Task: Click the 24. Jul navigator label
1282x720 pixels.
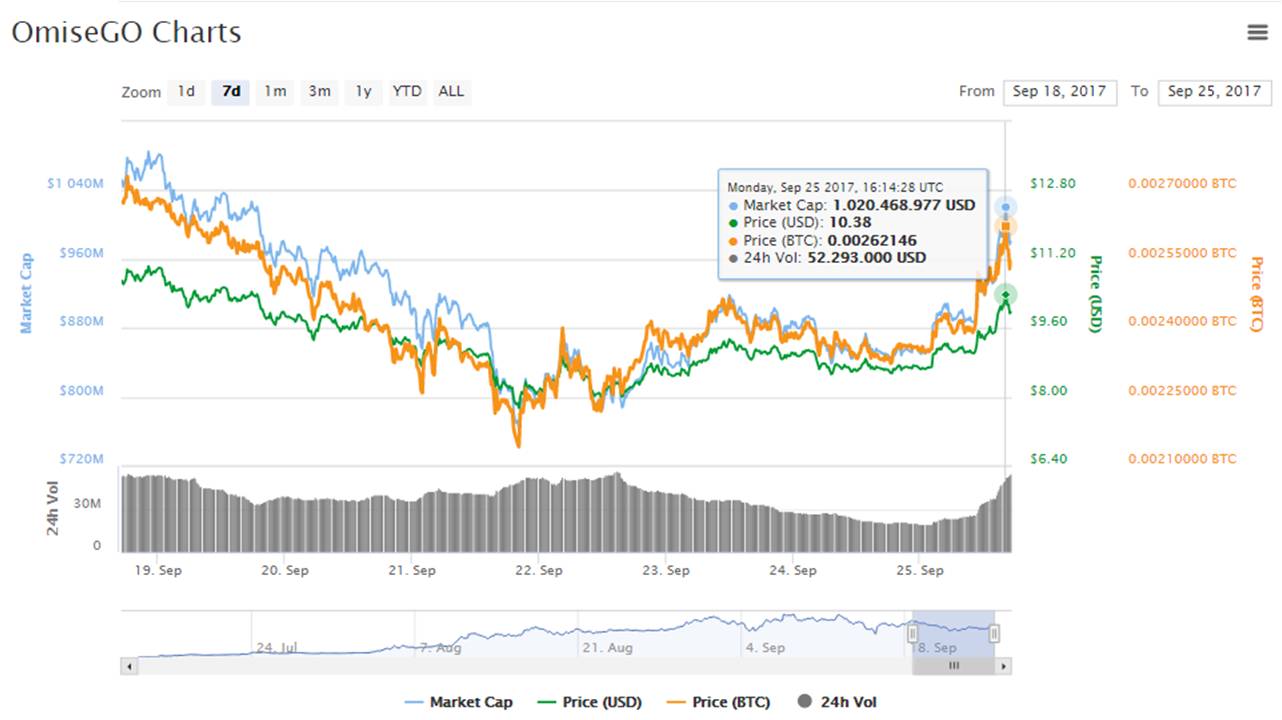Action: coord(277,647)
